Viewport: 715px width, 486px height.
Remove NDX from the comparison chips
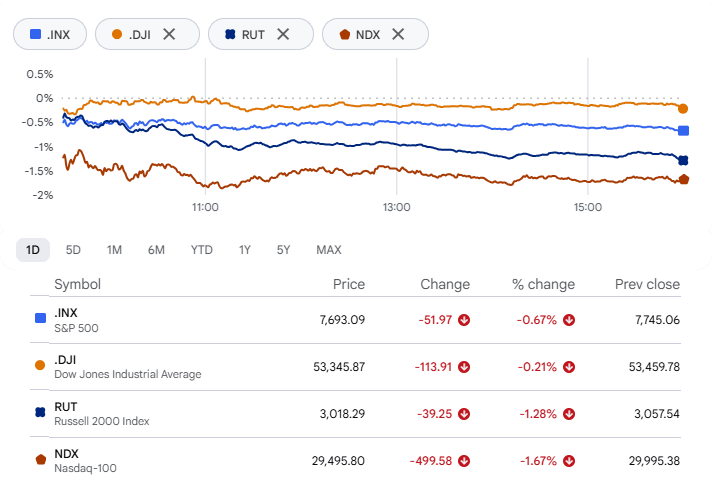[x=398, y=34]
